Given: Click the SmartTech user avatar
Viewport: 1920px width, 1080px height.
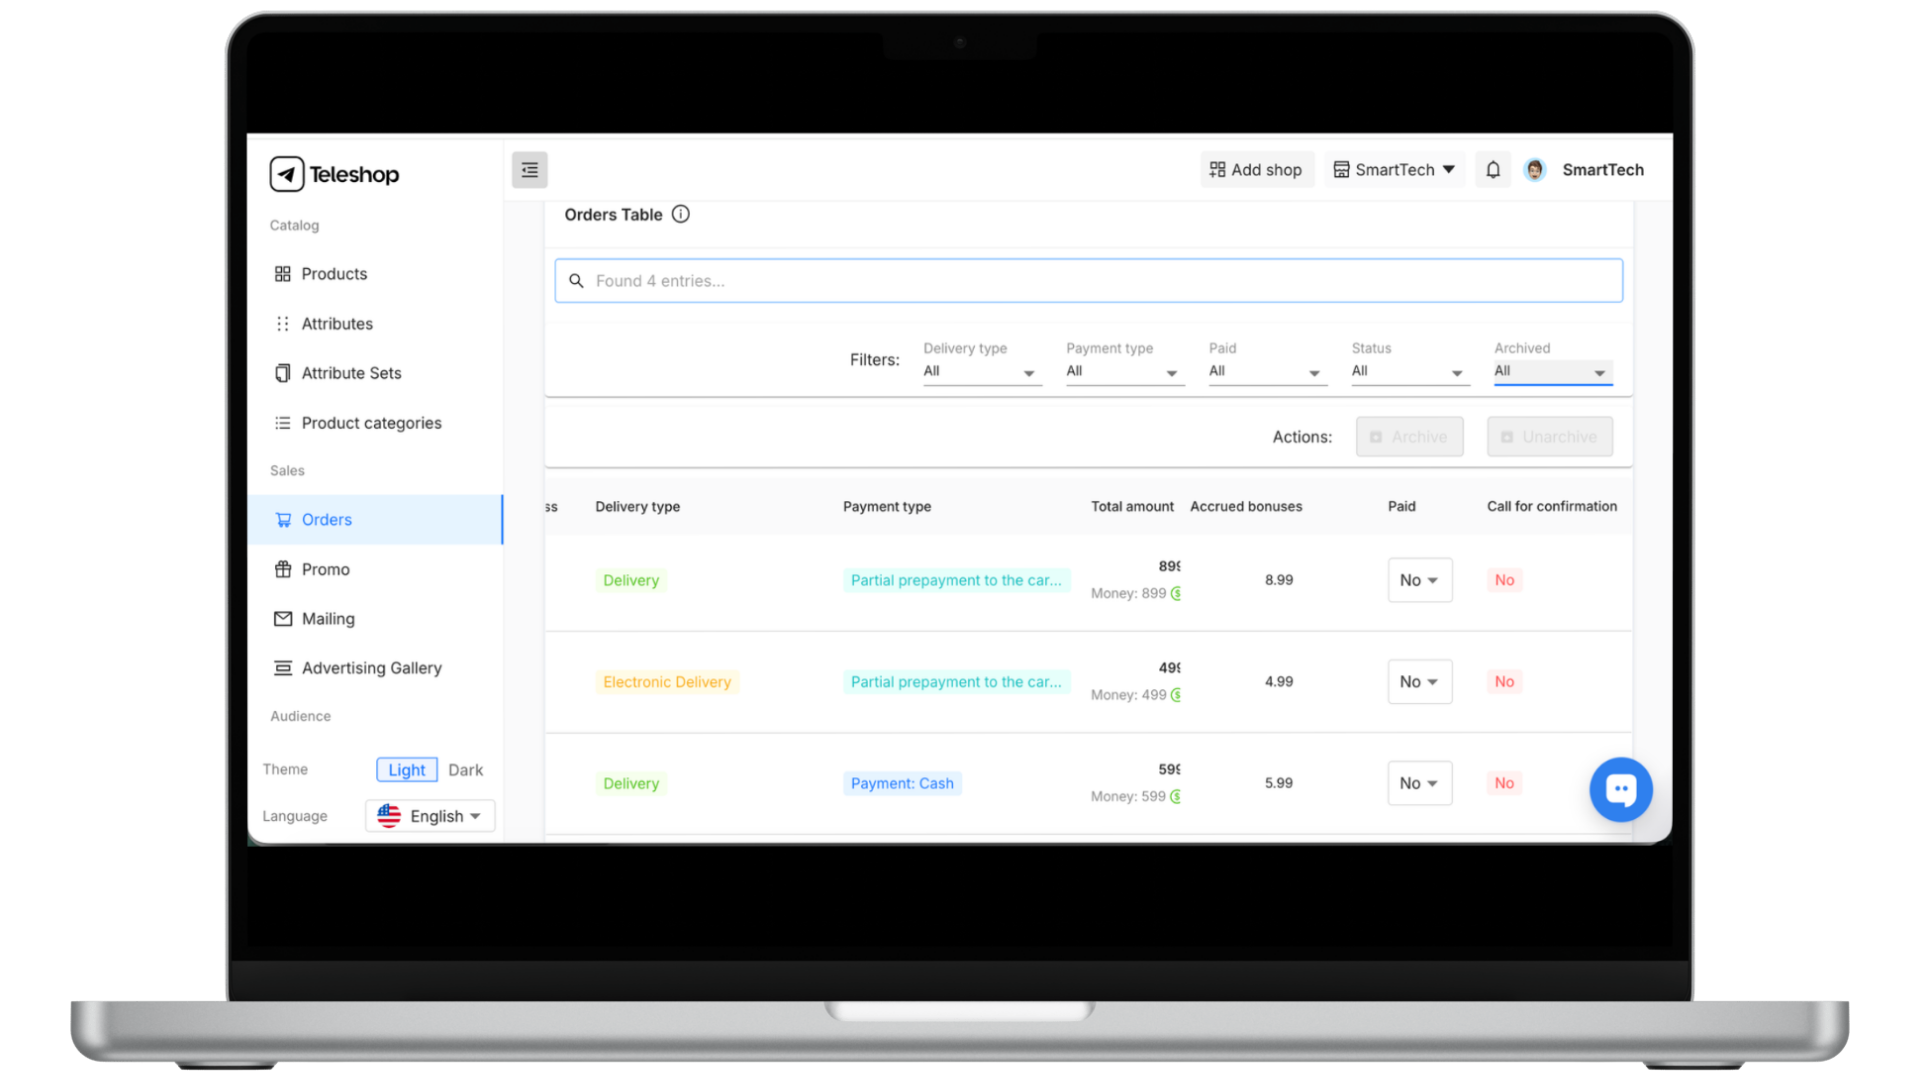Looking at the screenshot, I should 1535,170.
